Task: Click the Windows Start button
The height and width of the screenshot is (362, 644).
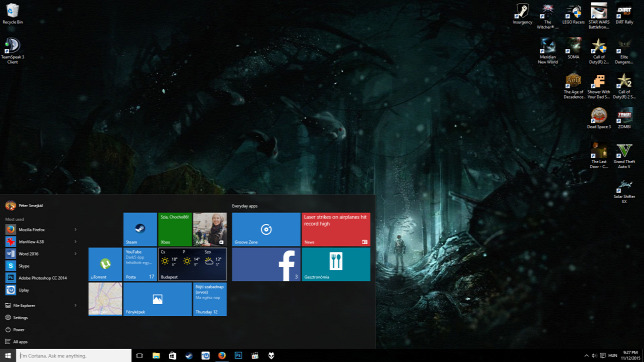Action: pyautogui.click(x=8, y=355)
